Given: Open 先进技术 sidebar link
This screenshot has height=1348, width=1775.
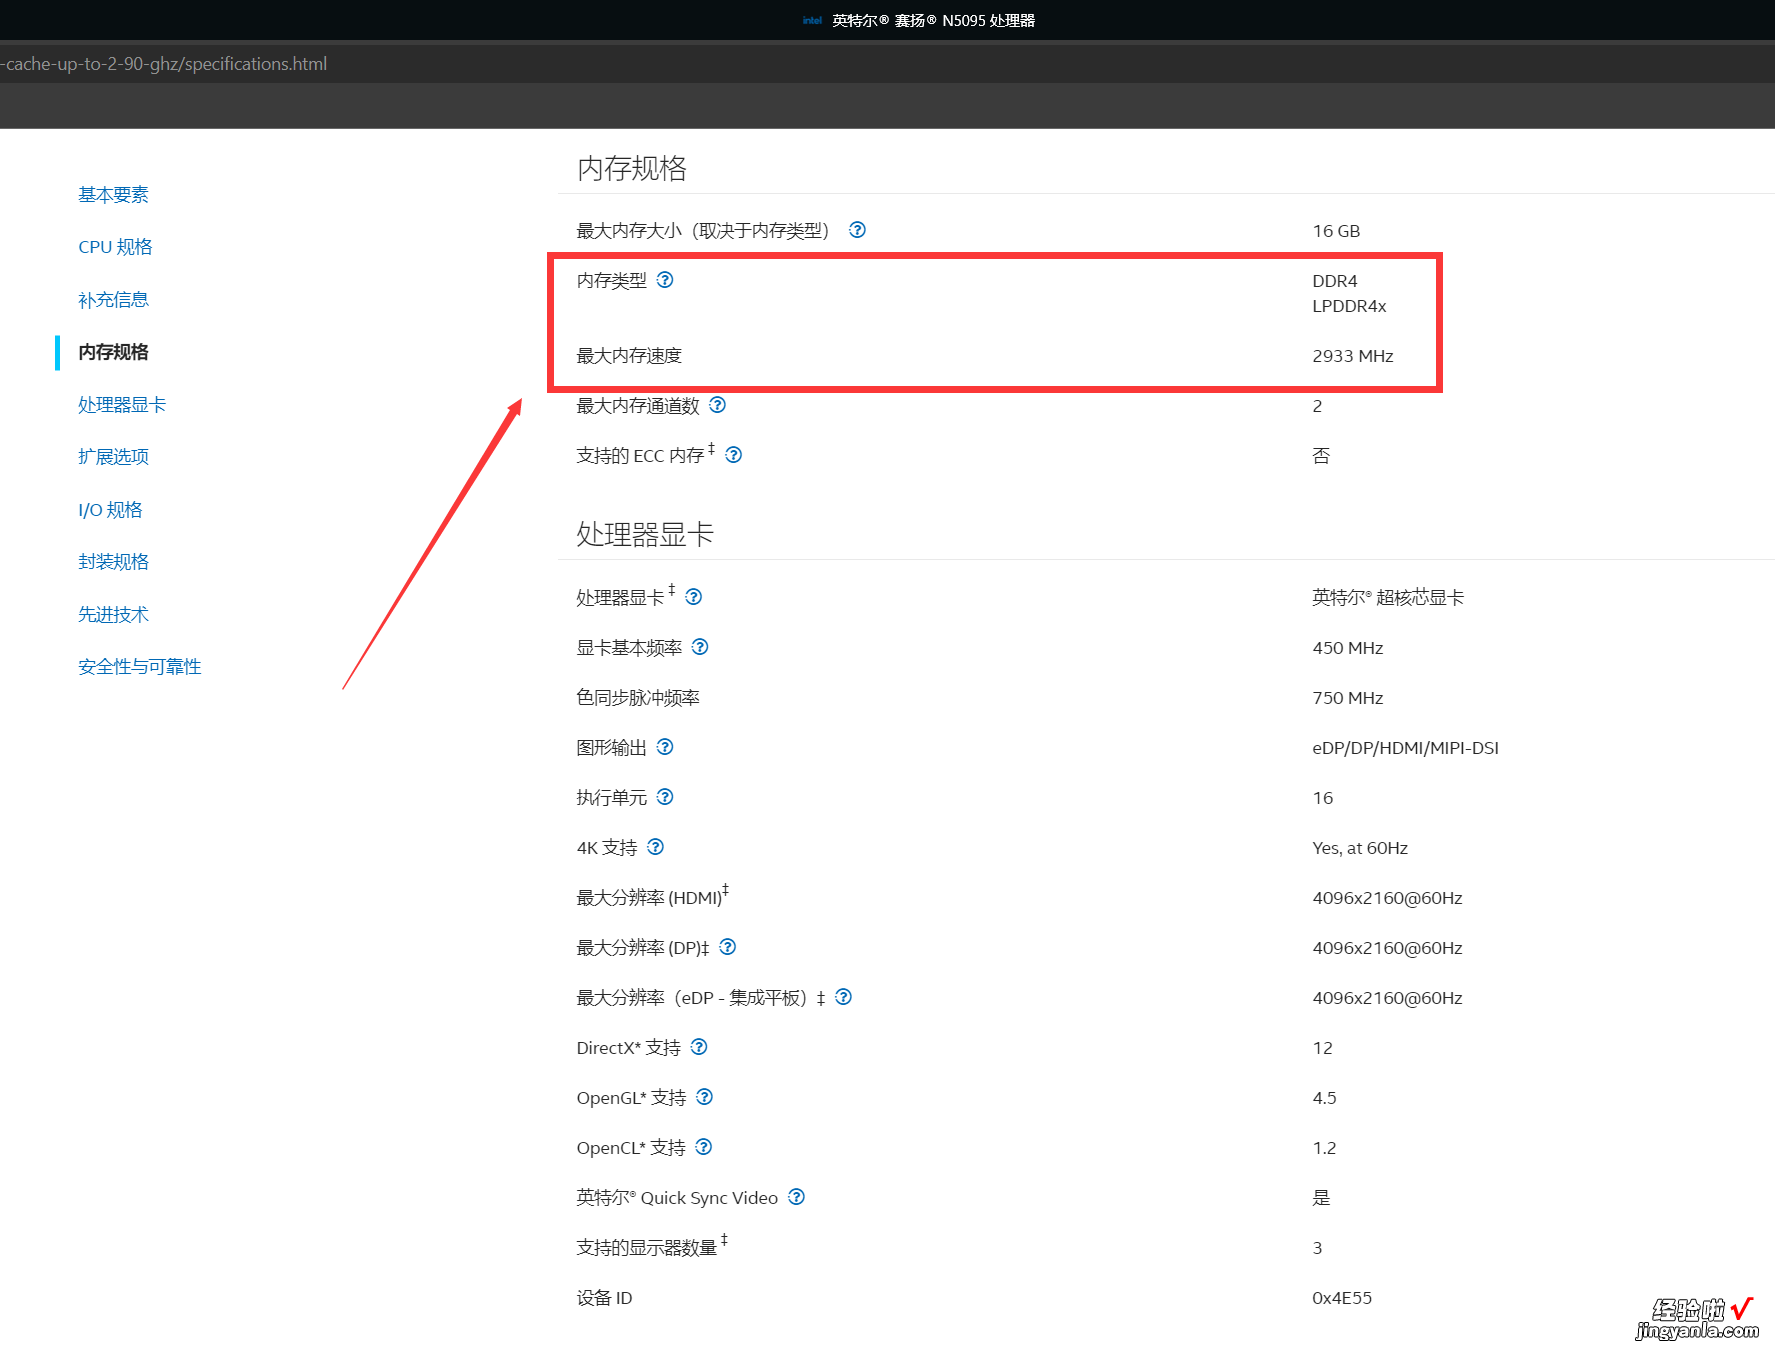Looking at the screenshot, I should coord(113,615).
